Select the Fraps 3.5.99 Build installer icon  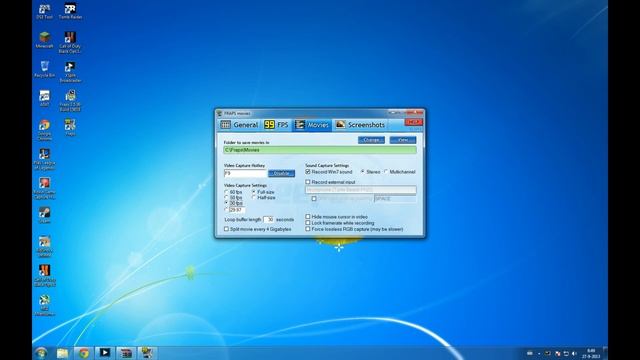[70, 101]
